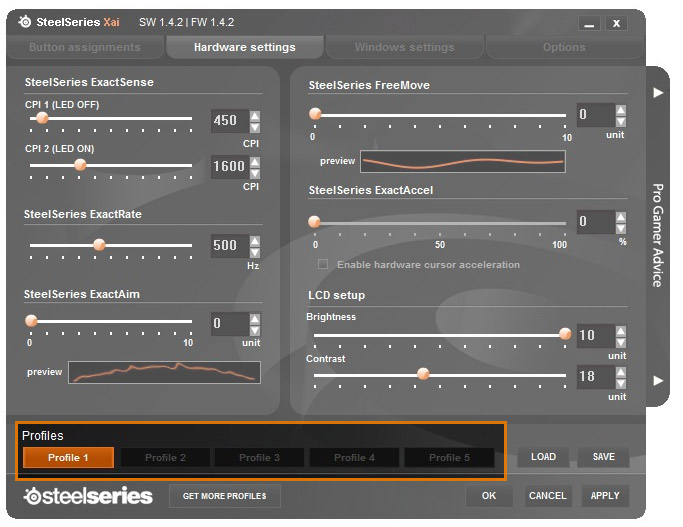
Task: Click the SteelSeries logo icon in title bar
Action: coord(25,21)
